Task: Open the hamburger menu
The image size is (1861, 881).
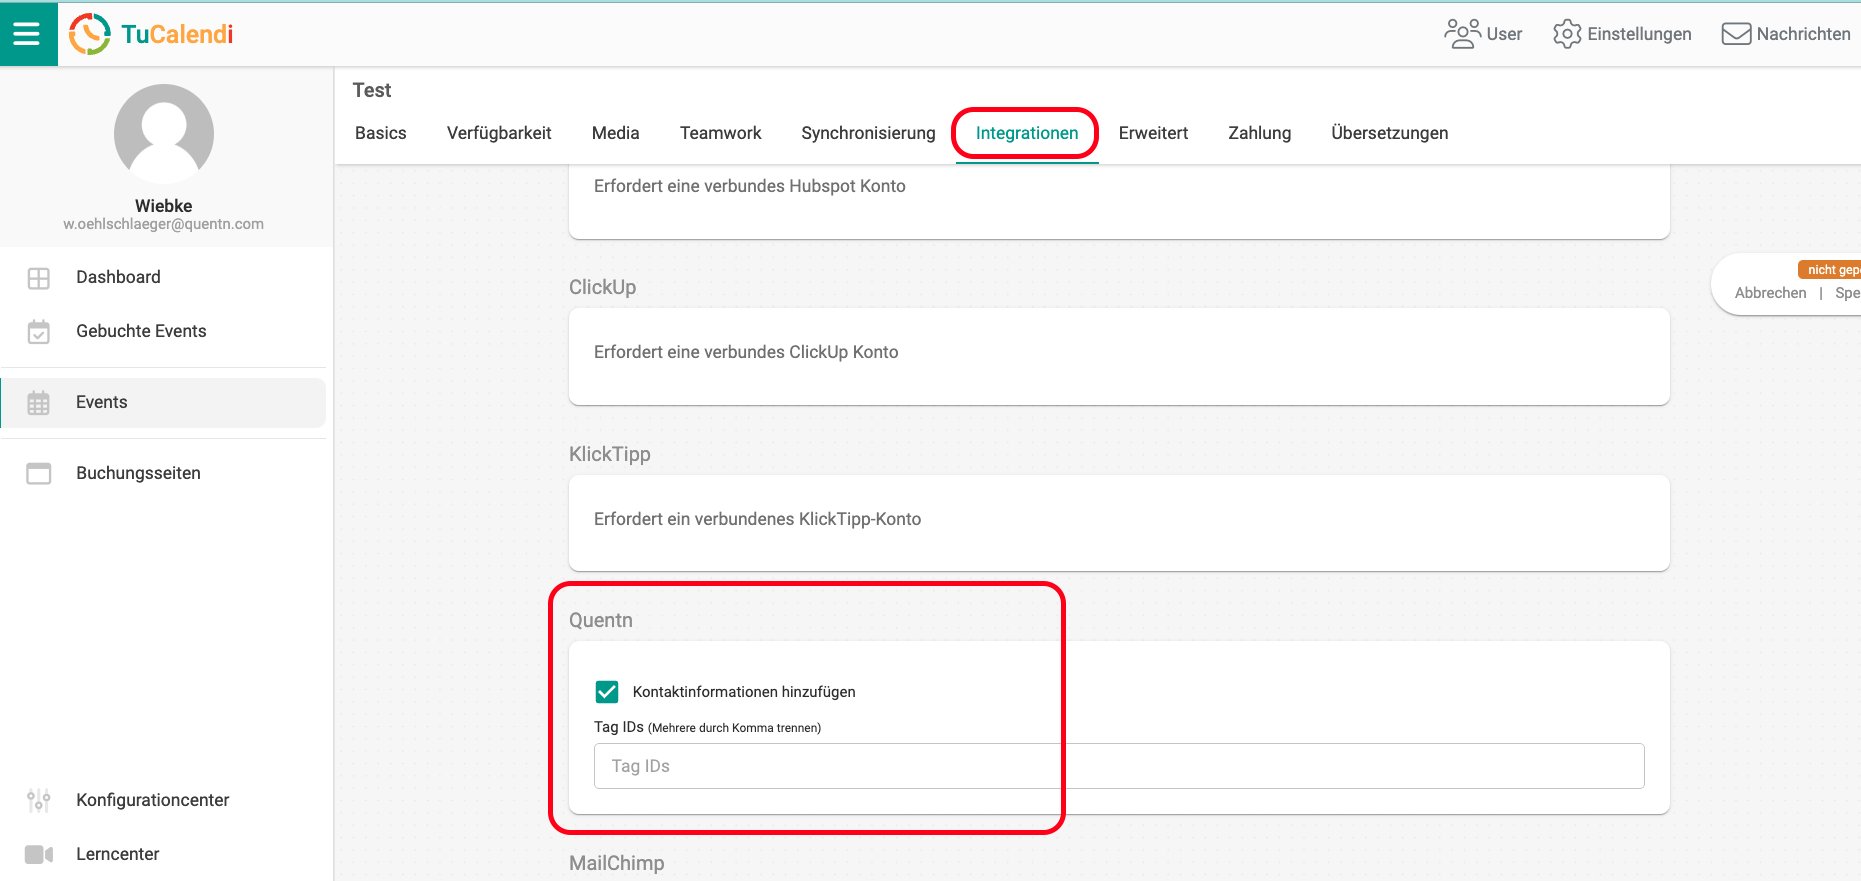Action: pyautogui.click(x=27, y=34)
